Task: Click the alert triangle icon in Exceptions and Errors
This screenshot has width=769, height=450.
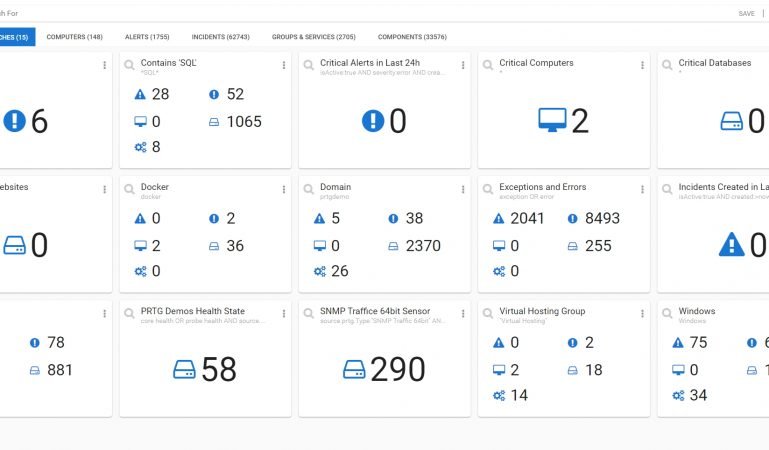Action: pyautogui.click(x=499, y=218)
